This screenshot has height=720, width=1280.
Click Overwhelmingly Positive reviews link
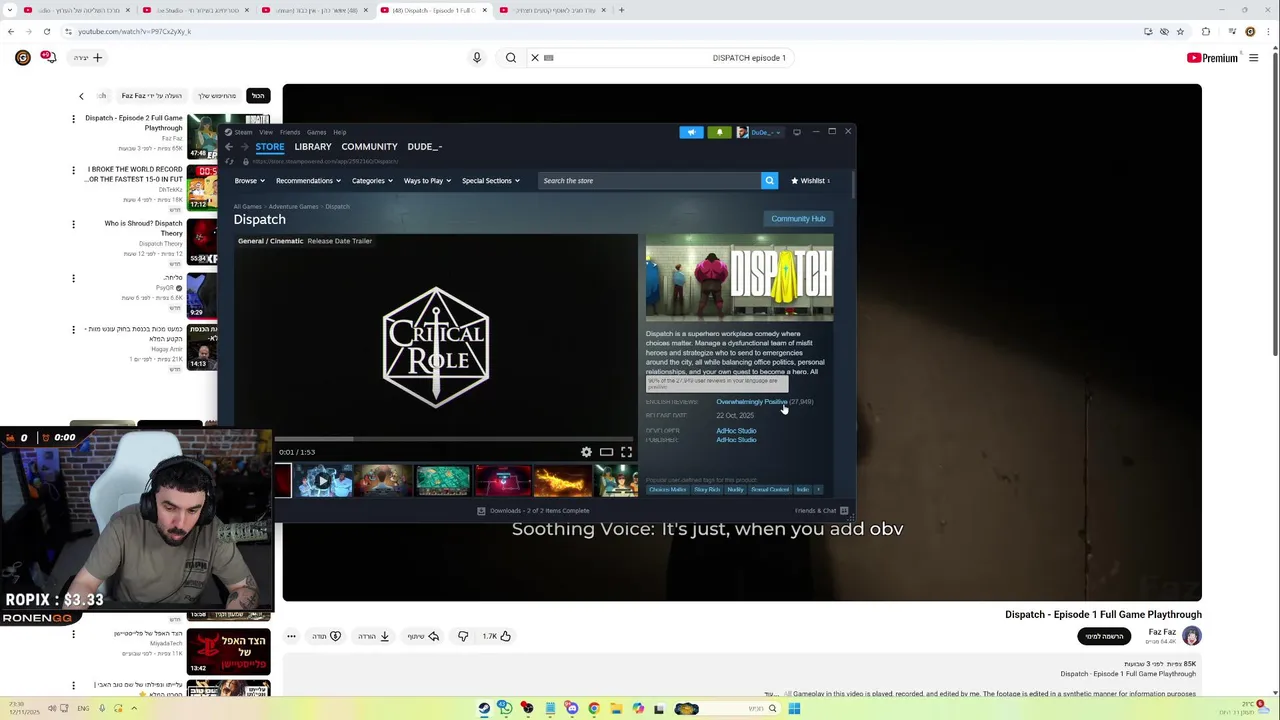tap(751, 402)
